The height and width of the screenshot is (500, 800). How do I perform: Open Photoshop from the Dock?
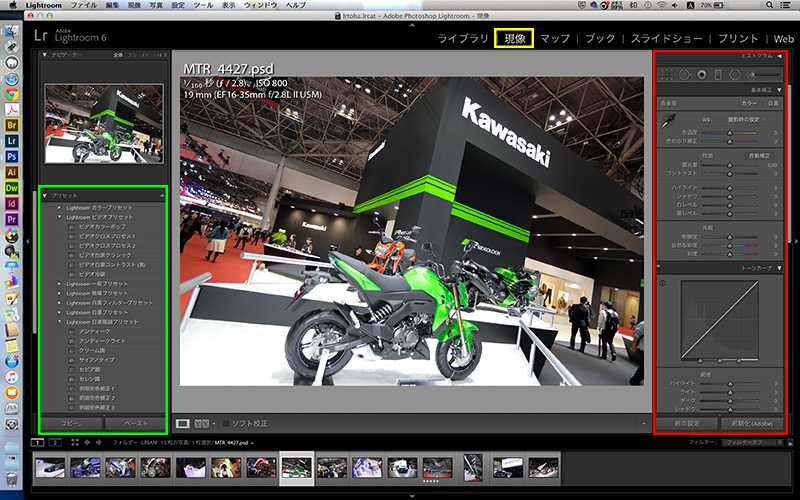12,157
